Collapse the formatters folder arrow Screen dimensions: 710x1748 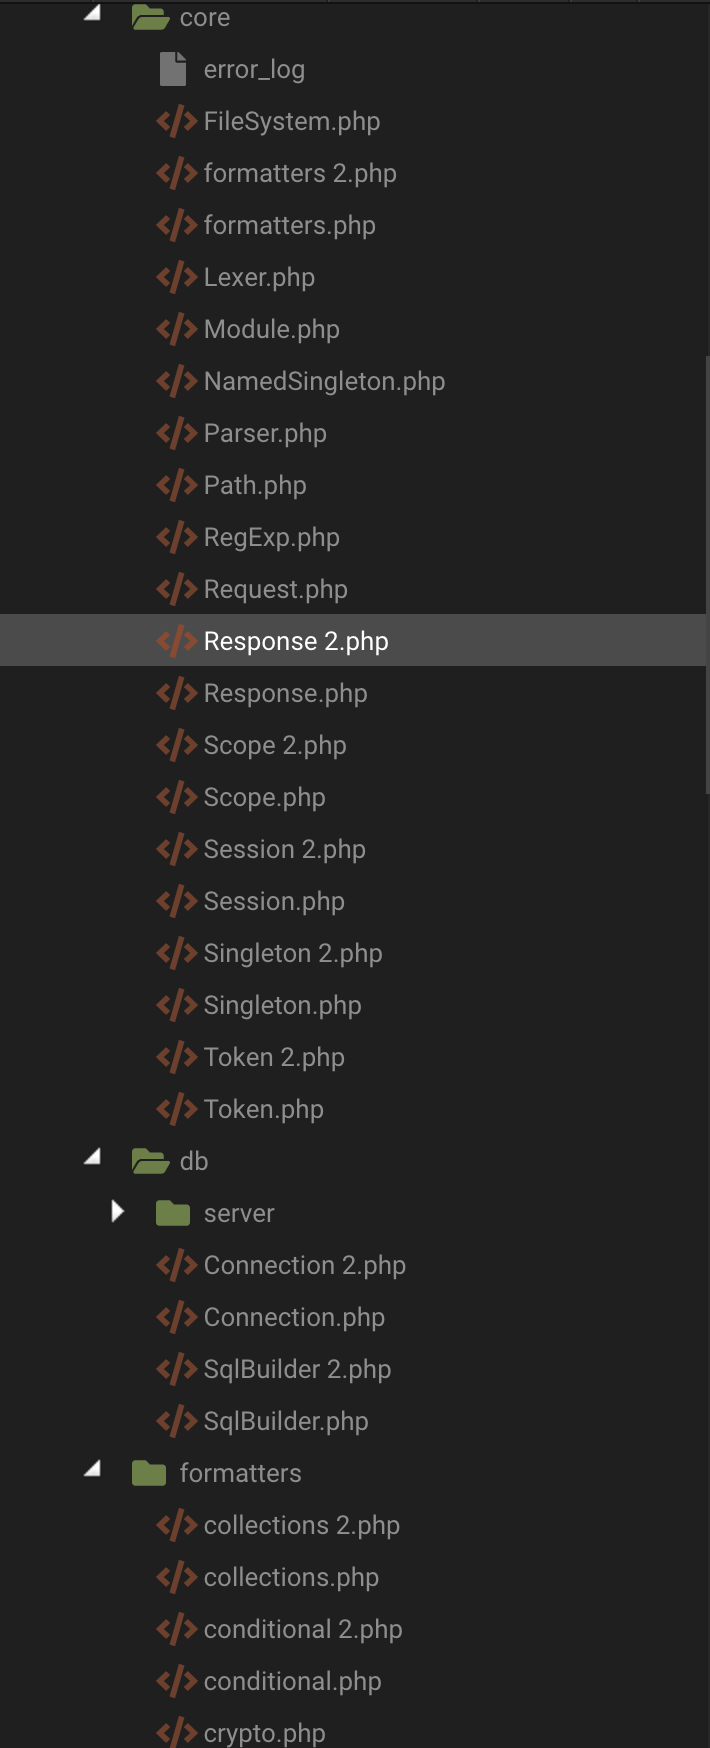click(x=93, y=1470)
